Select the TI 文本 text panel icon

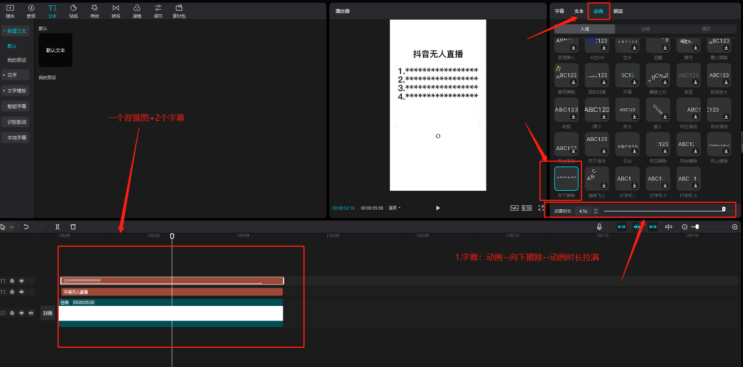(52, 10)
